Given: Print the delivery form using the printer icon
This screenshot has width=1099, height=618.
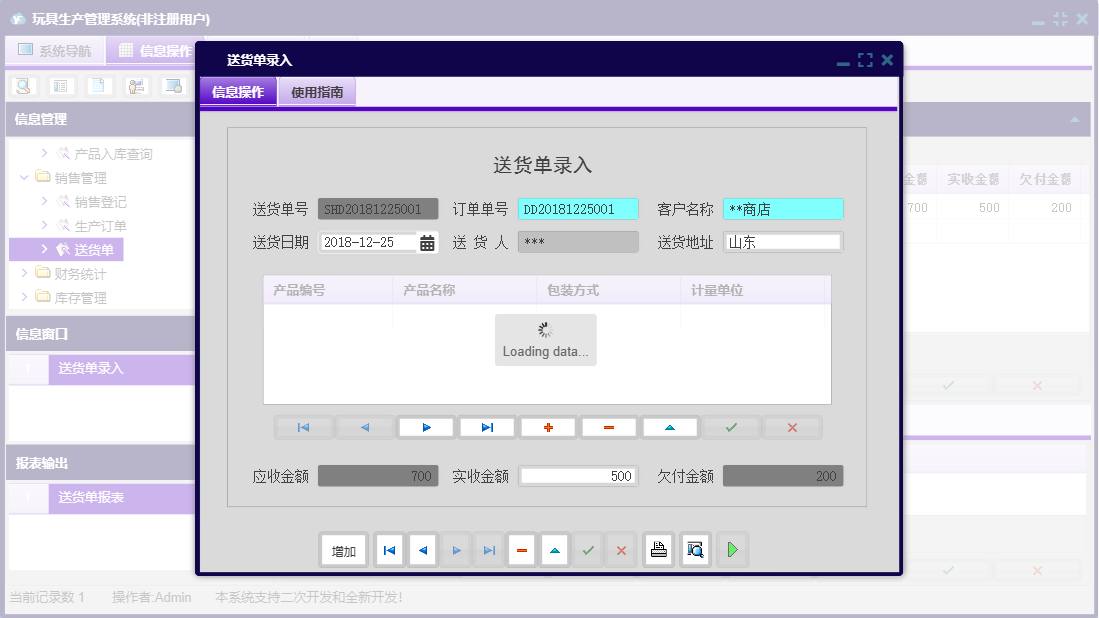Looking at the screenshot, I should click(658, 549).
